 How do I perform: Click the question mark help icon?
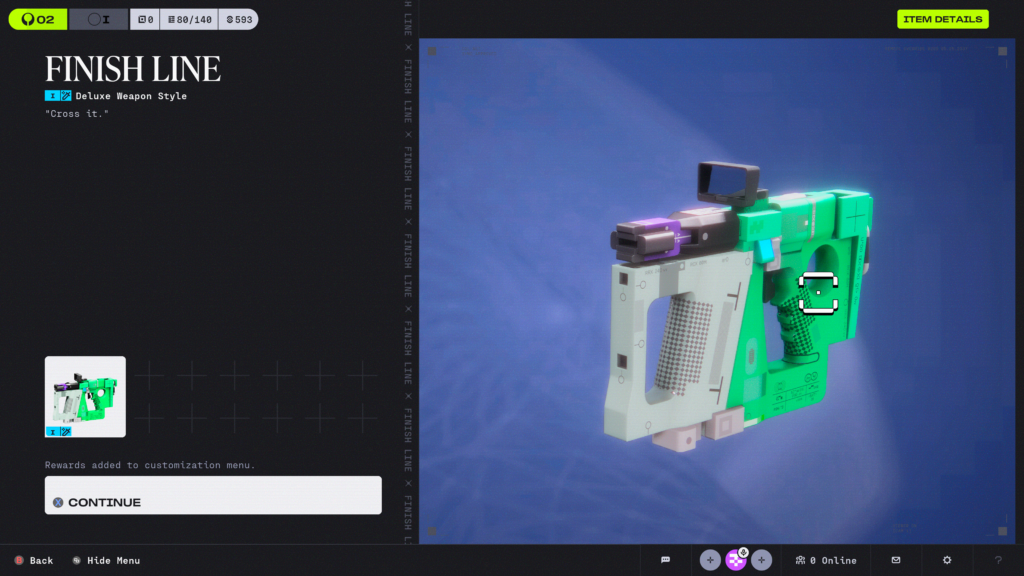[x=997, y=560]
